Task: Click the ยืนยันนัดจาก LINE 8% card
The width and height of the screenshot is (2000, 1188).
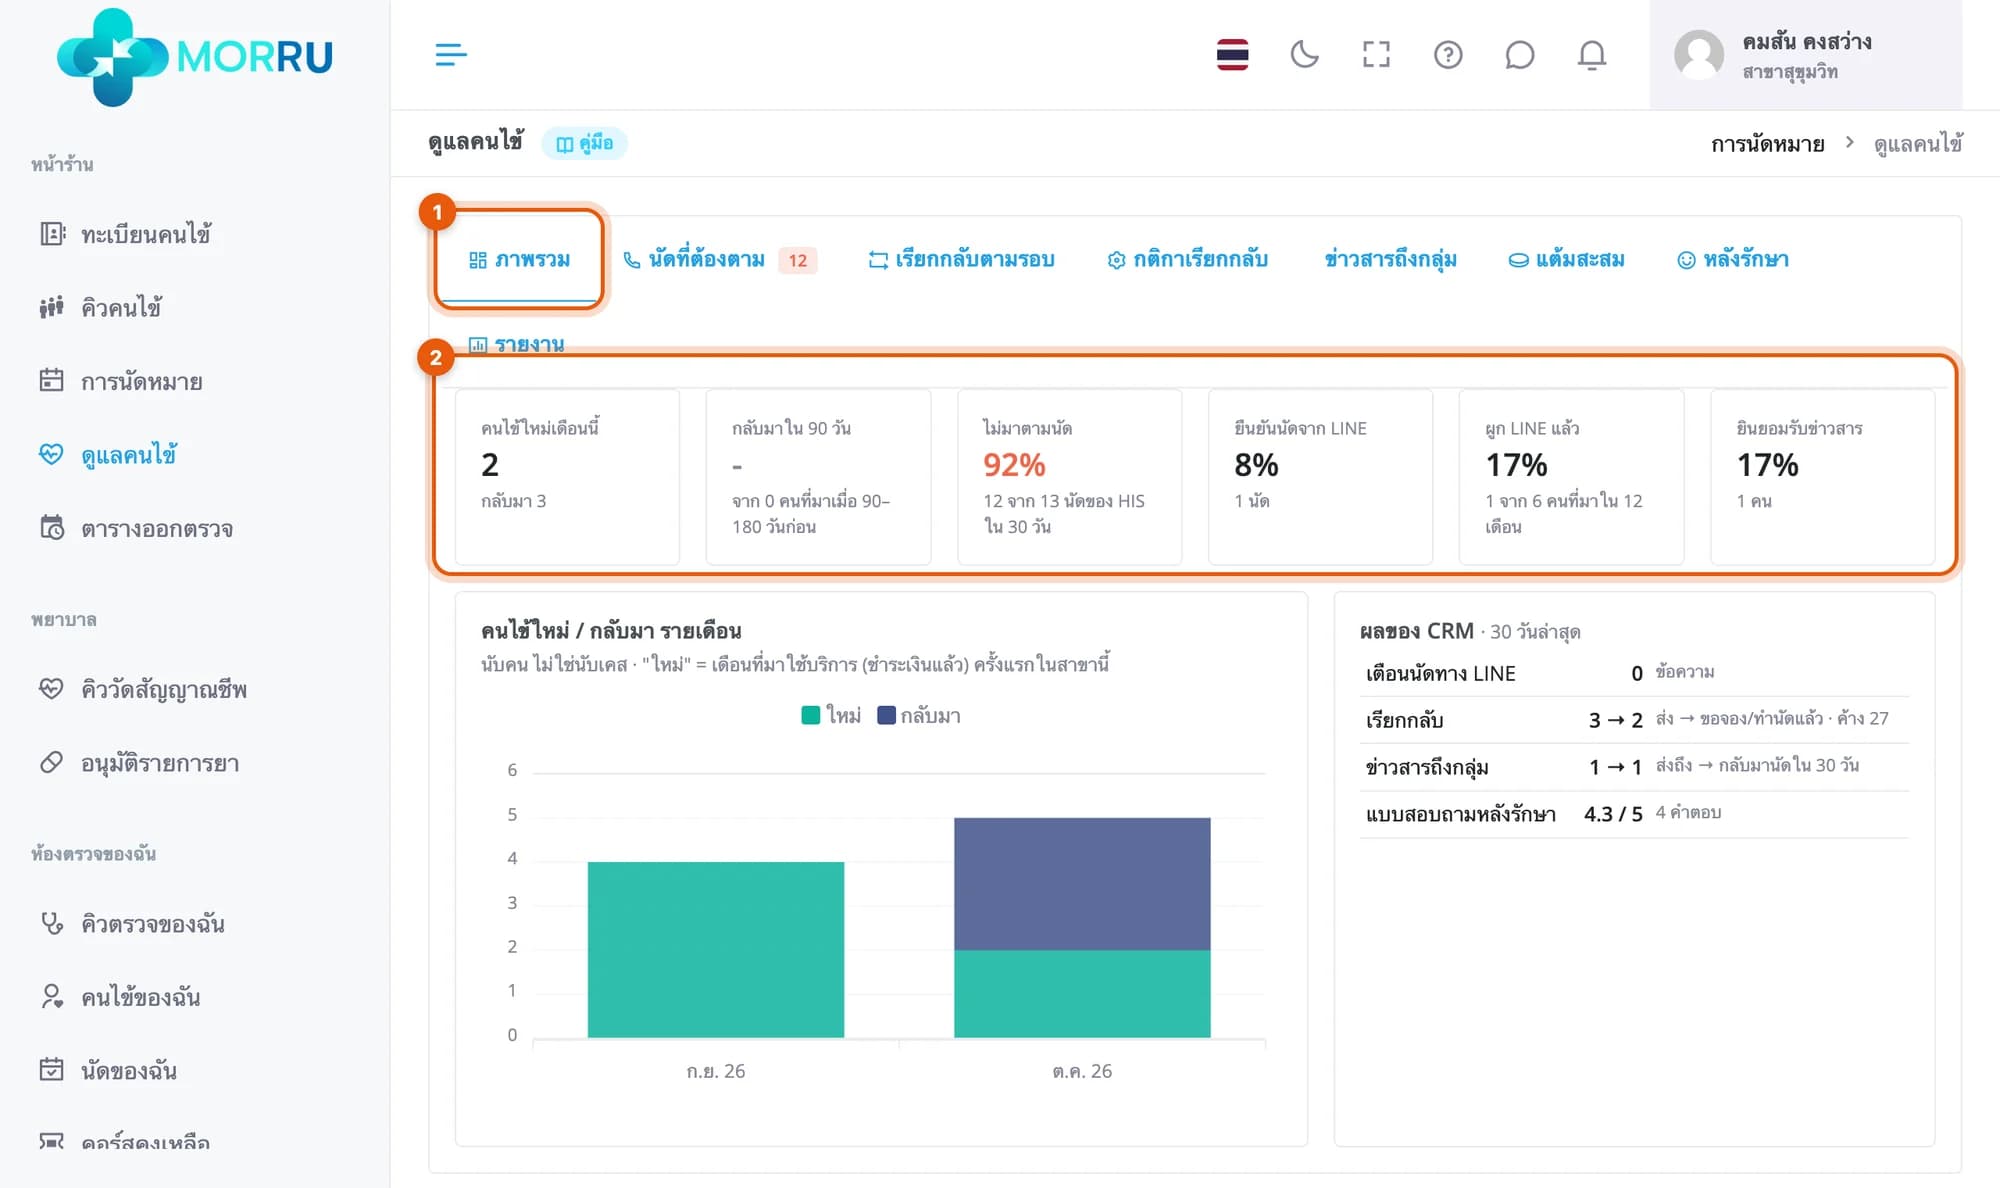Action: (1320, 477)
